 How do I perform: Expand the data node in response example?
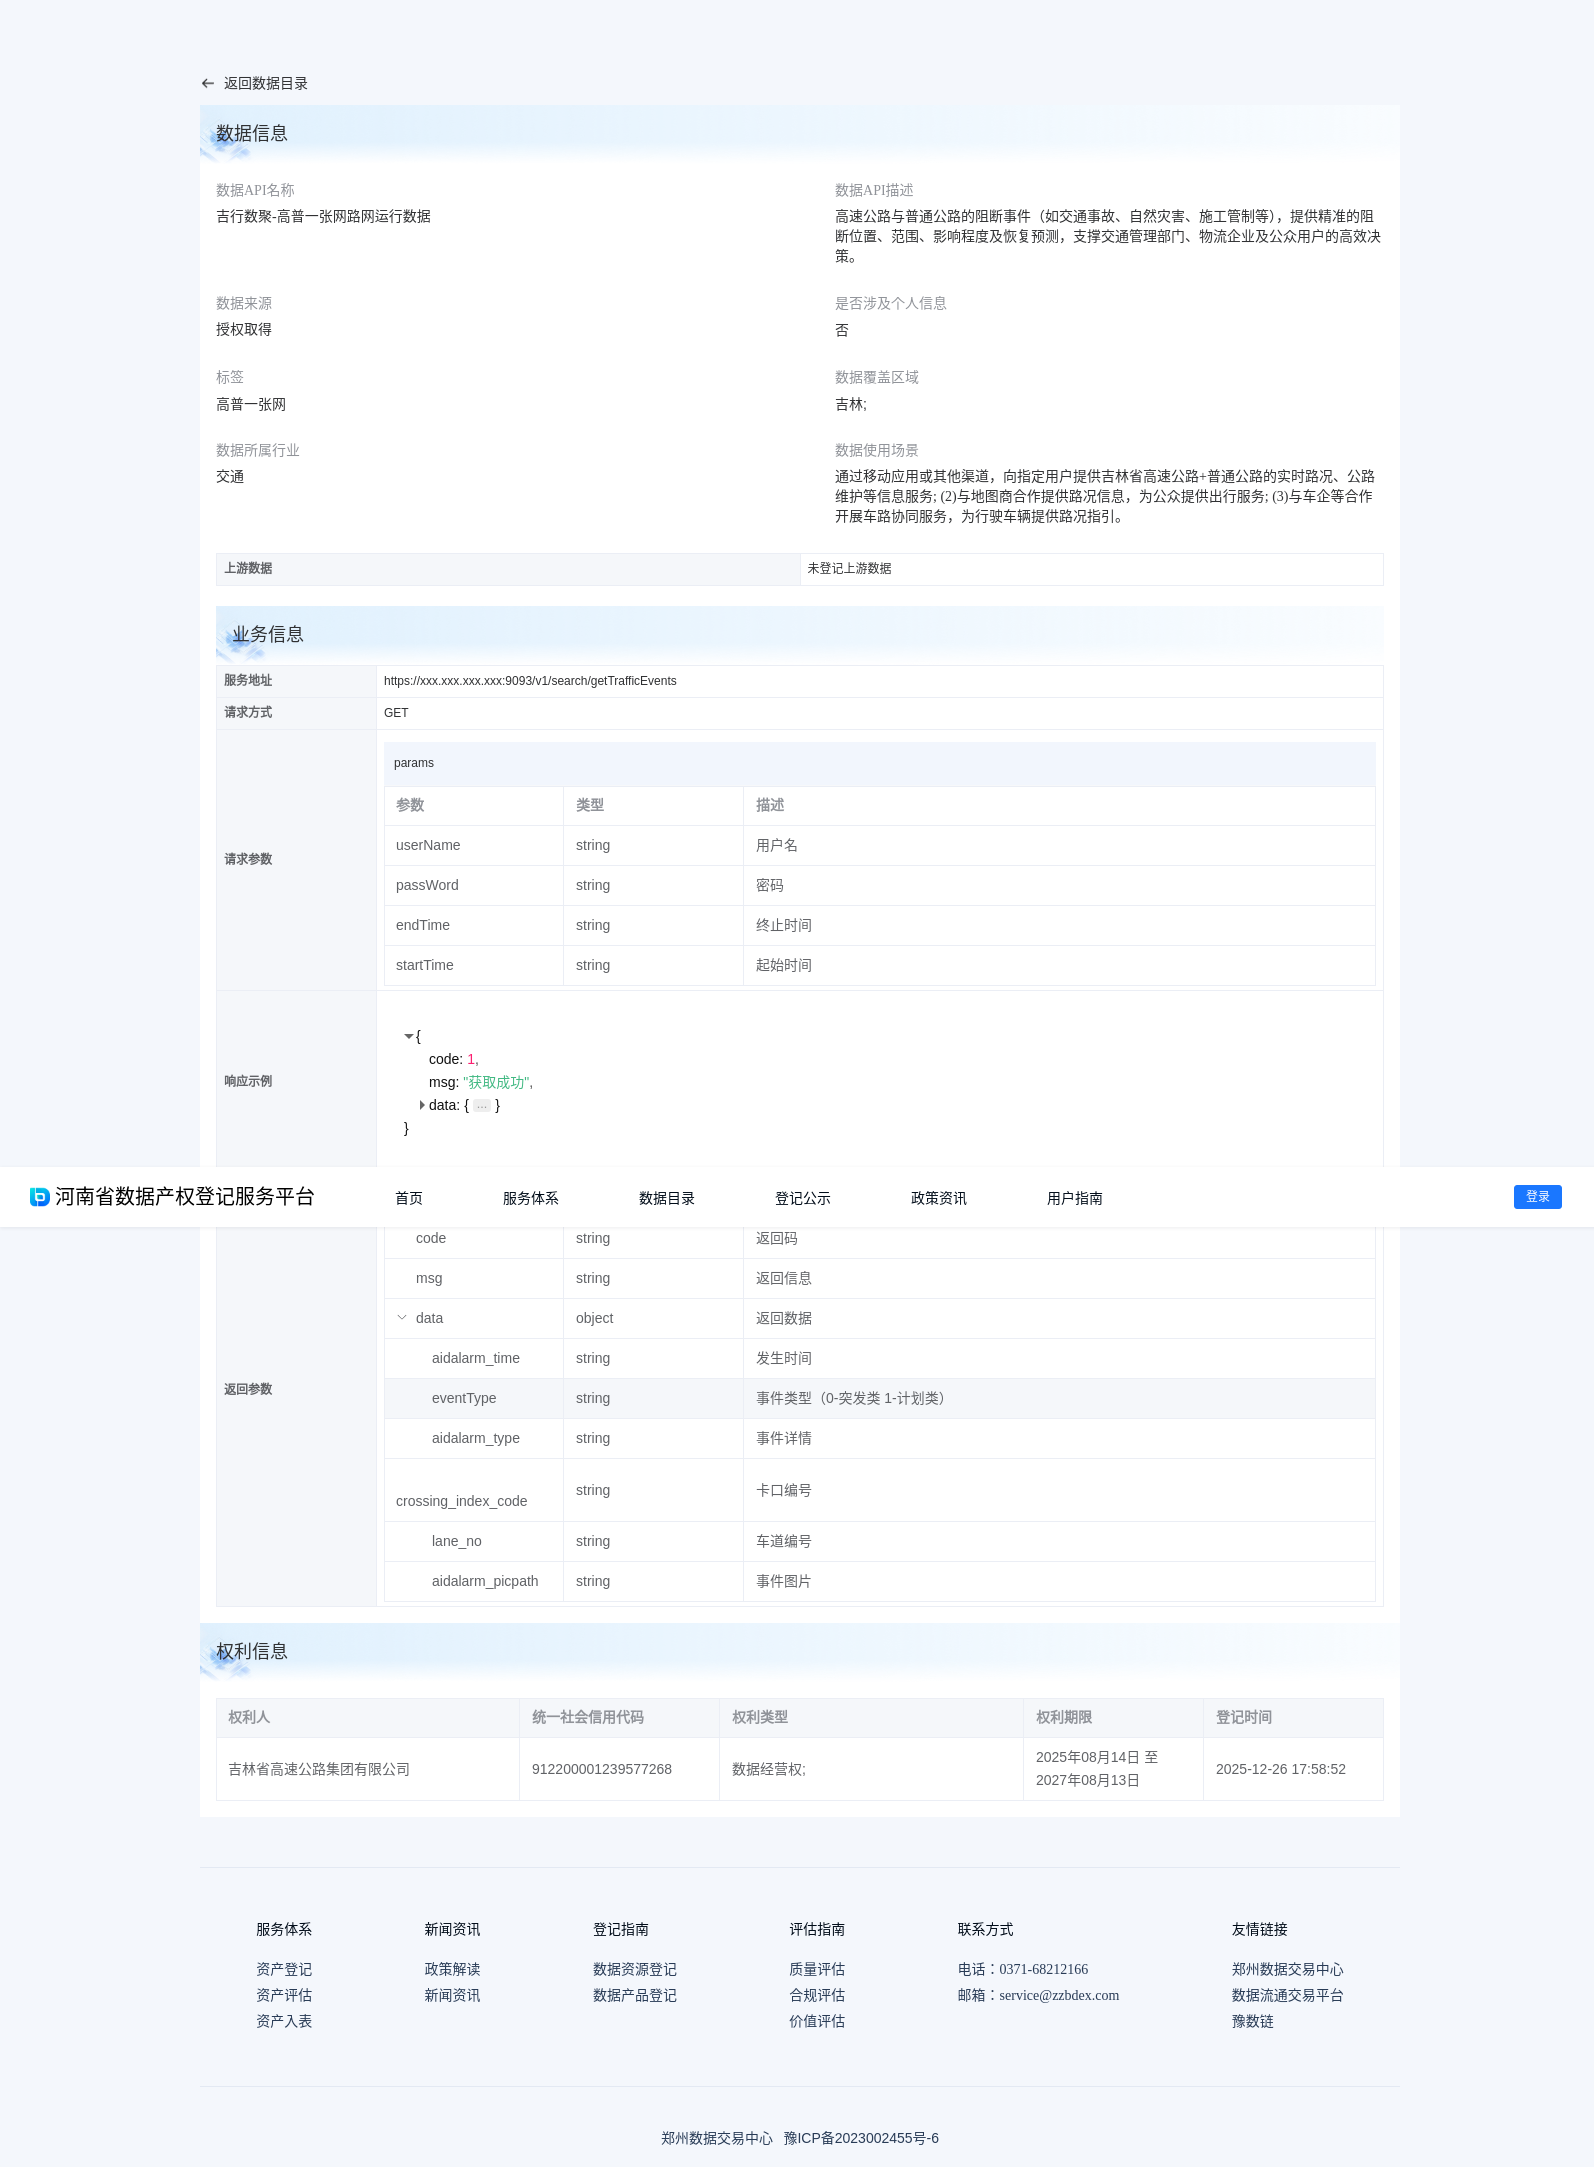click(422, 1105)
